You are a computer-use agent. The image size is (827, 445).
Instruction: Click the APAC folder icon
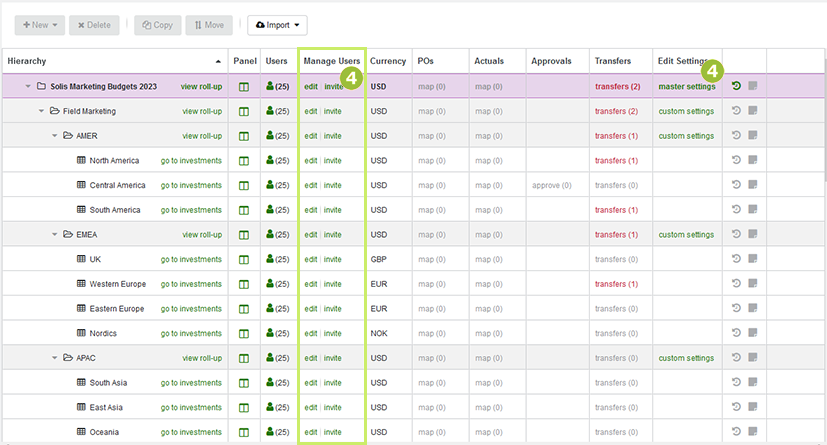click(x=68, y=357)
